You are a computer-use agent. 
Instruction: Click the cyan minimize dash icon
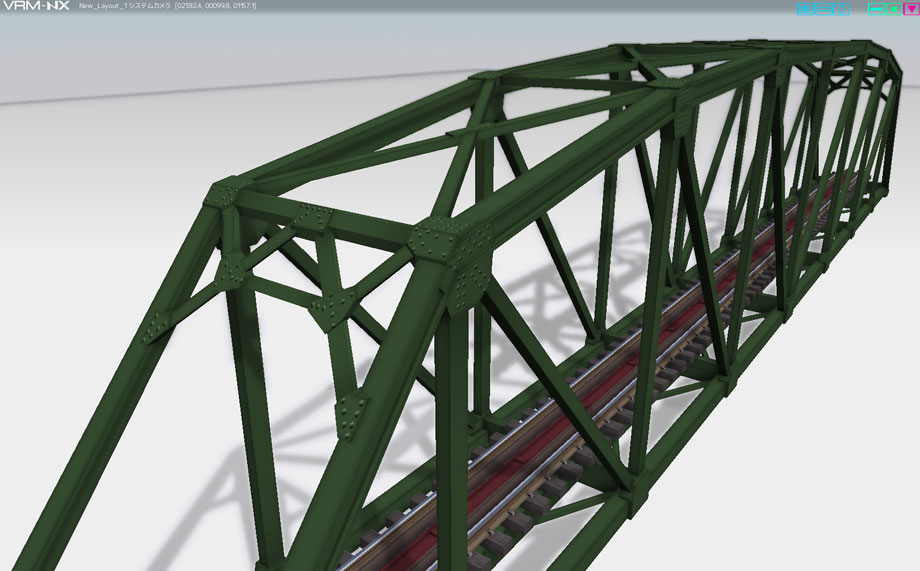pyautogui.click(x=875, y=9)
